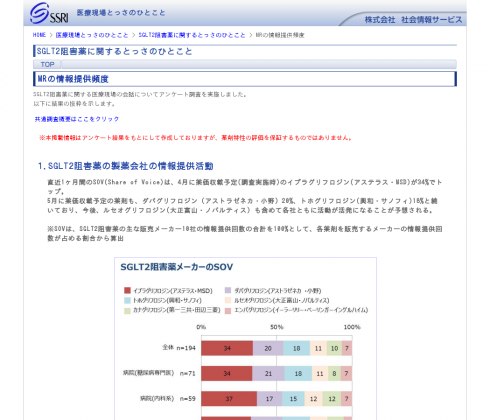
Task: Click the ダパグリフロジン(アストラゼネカ・小野) legend label
Action: click(278, 291)
